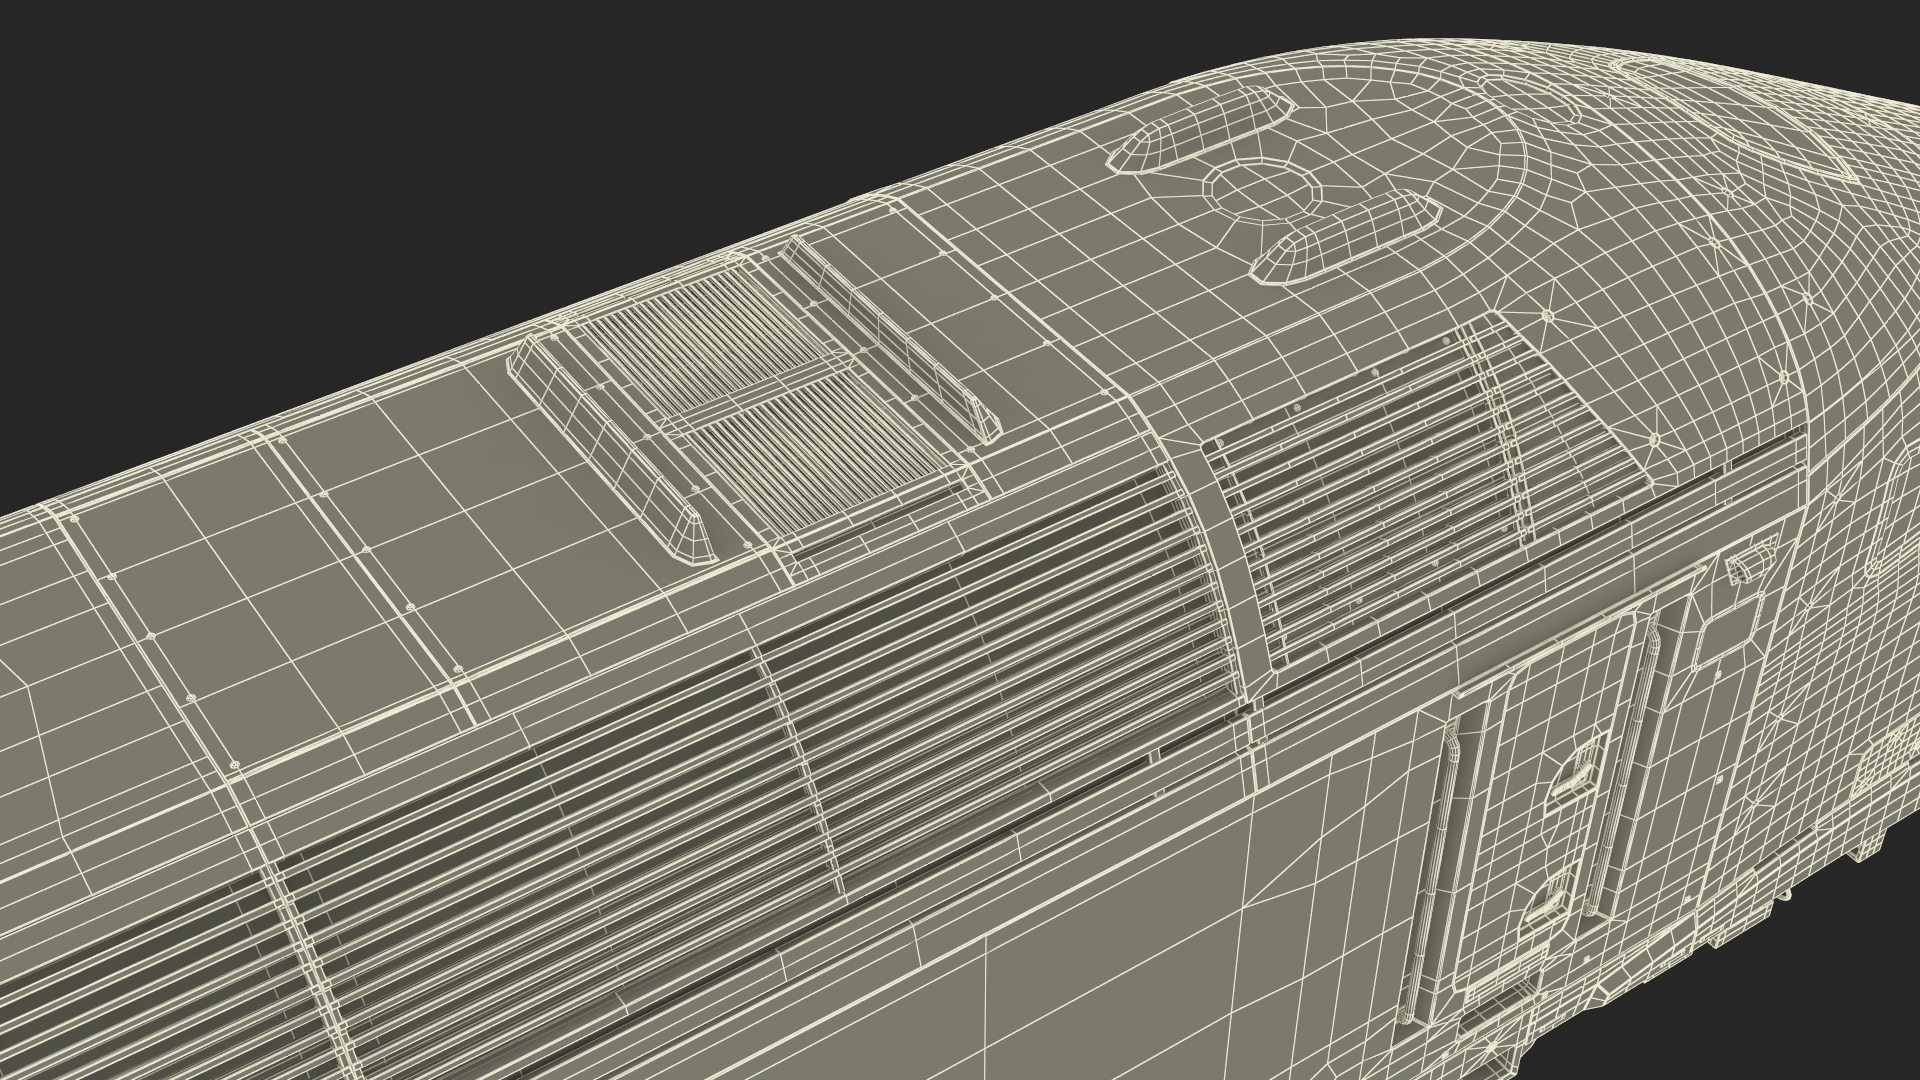Select the lower oblong roof antenna housing
1920x1080 pixels.
[1343, 237]
